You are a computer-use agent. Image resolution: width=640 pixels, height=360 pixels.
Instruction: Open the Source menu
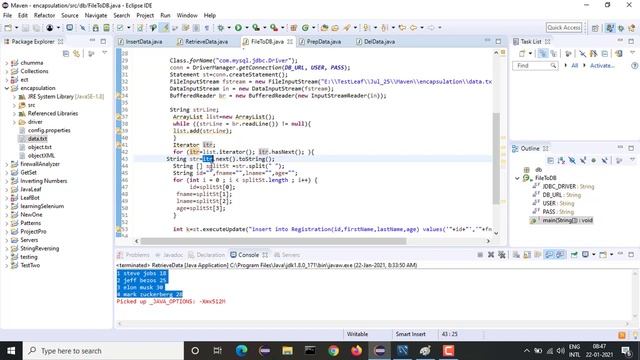[x=70, y=16]
